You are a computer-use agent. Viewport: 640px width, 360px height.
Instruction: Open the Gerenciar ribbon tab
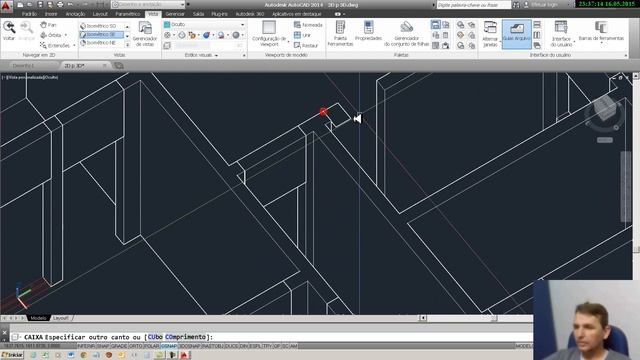click(x=175, y=14)
